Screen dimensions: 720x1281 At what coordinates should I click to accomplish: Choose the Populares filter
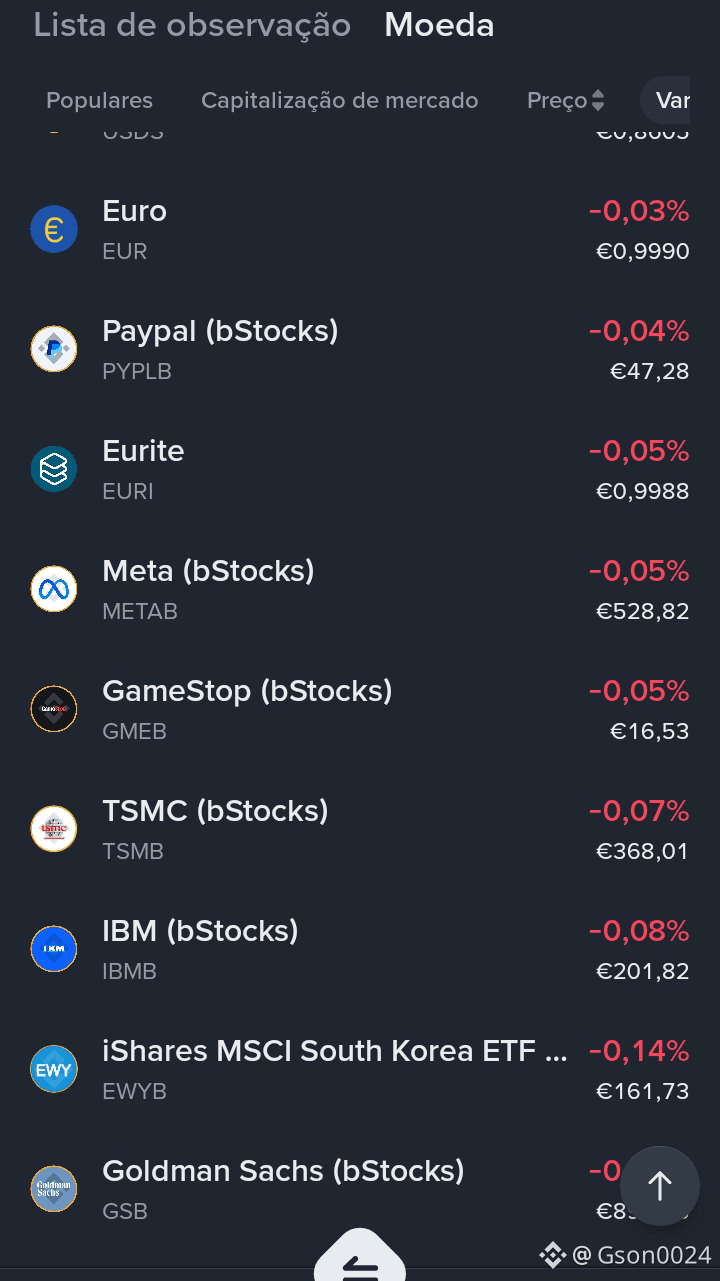click(99, 100)
